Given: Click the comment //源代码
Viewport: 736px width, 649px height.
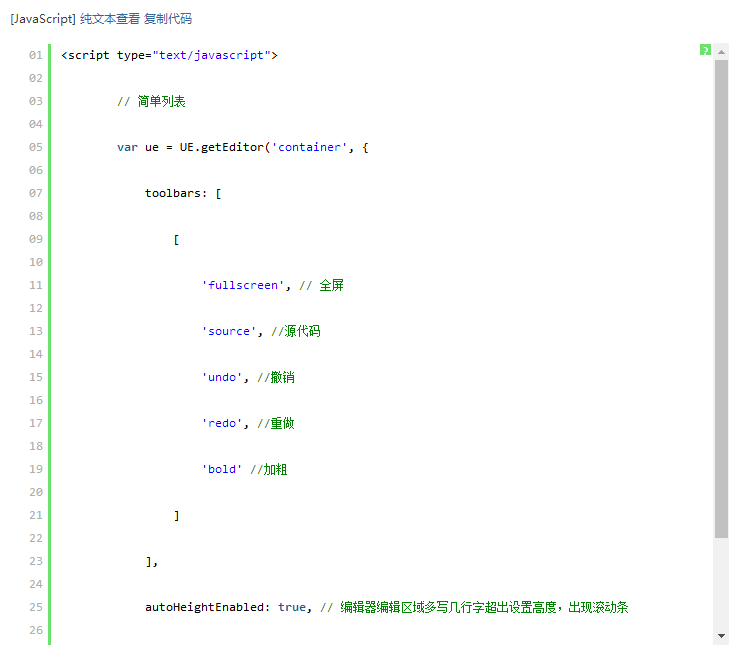Looking at the screenshot, I should [296, 331].
